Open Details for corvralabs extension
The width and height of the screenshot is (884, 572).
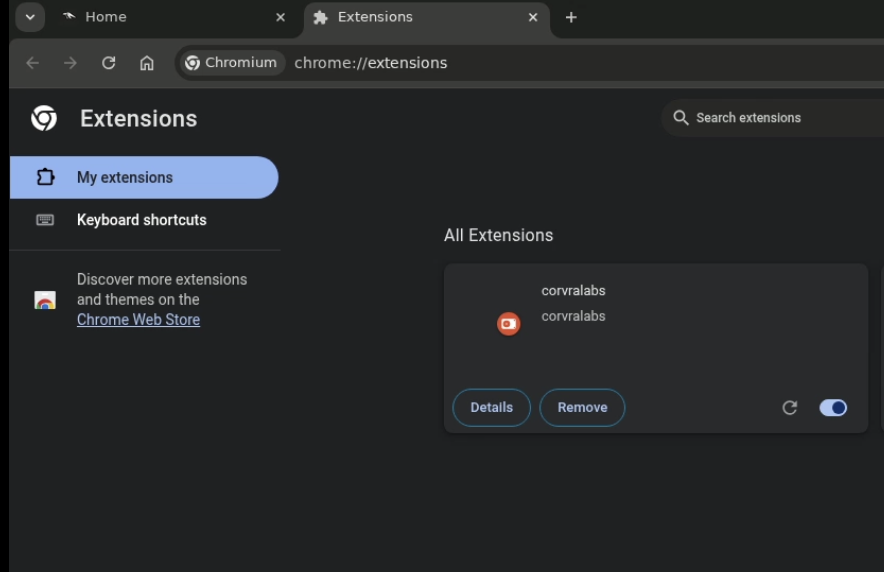[492, 407]
